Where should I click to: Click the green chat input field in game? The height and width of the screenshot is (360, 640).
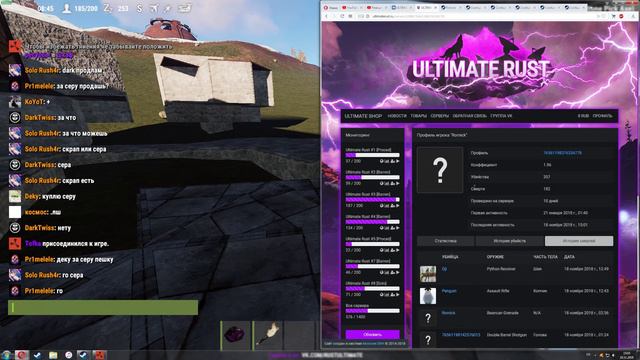pyautogui.click(x=103, y=307)
